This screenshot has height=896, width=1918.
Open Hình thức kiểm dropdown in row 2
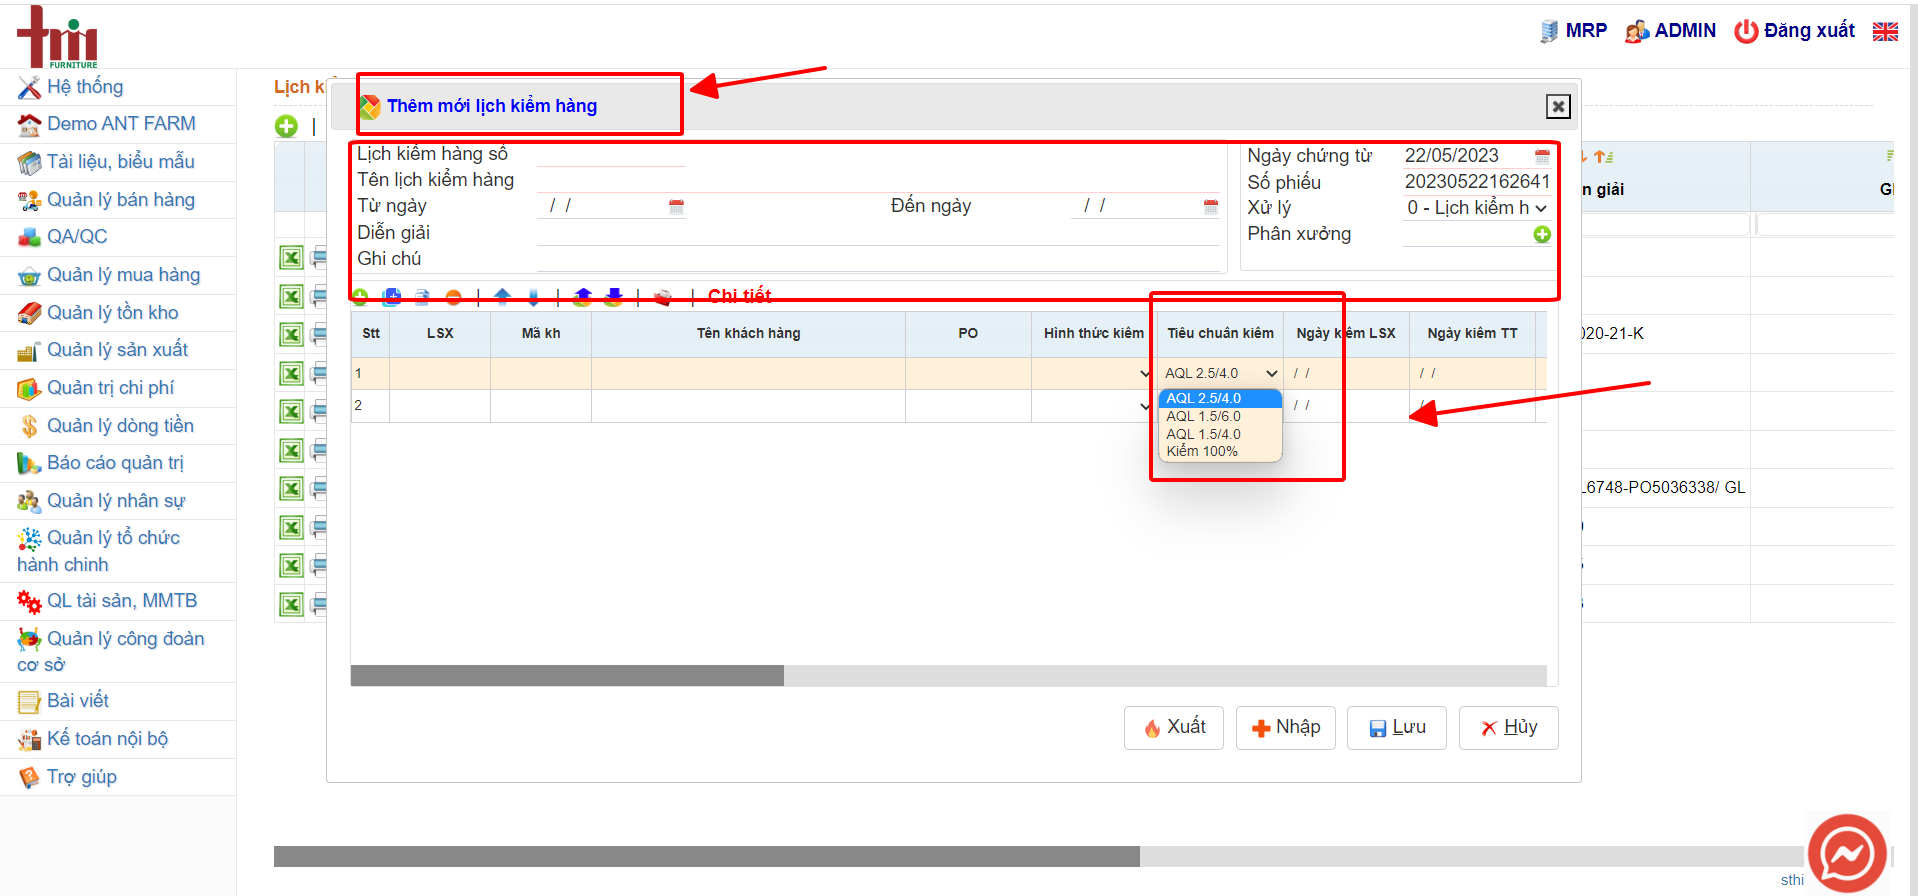point(1093,405)
